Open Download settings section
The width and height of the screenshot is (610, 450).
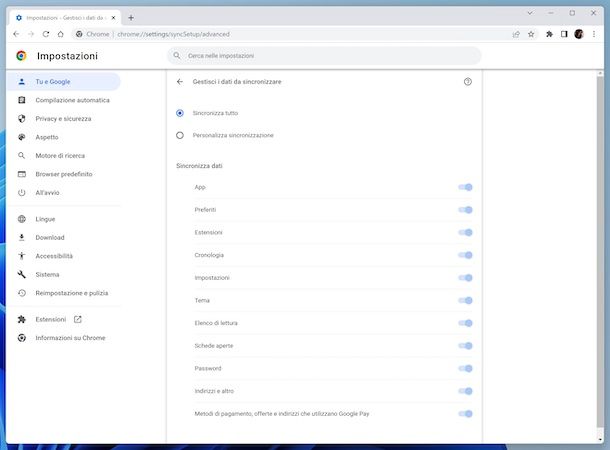point(63,238)
